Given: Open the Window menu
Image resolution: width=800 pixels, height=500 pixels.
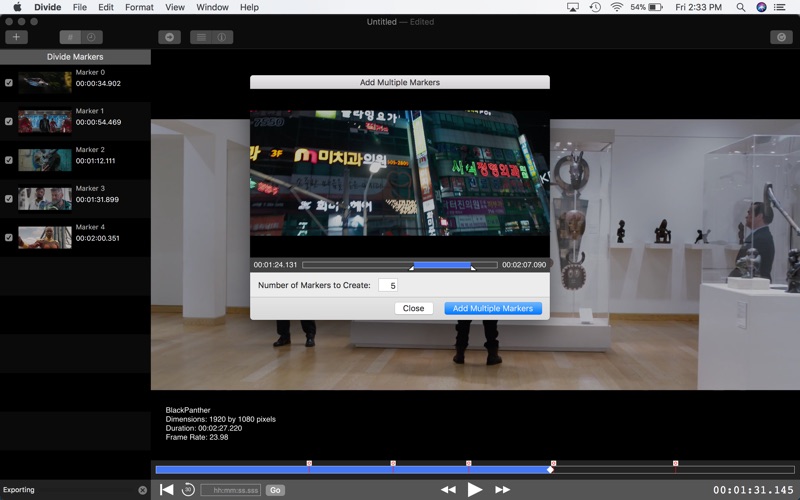Looking at the screenshot, I should coord(212,7).
